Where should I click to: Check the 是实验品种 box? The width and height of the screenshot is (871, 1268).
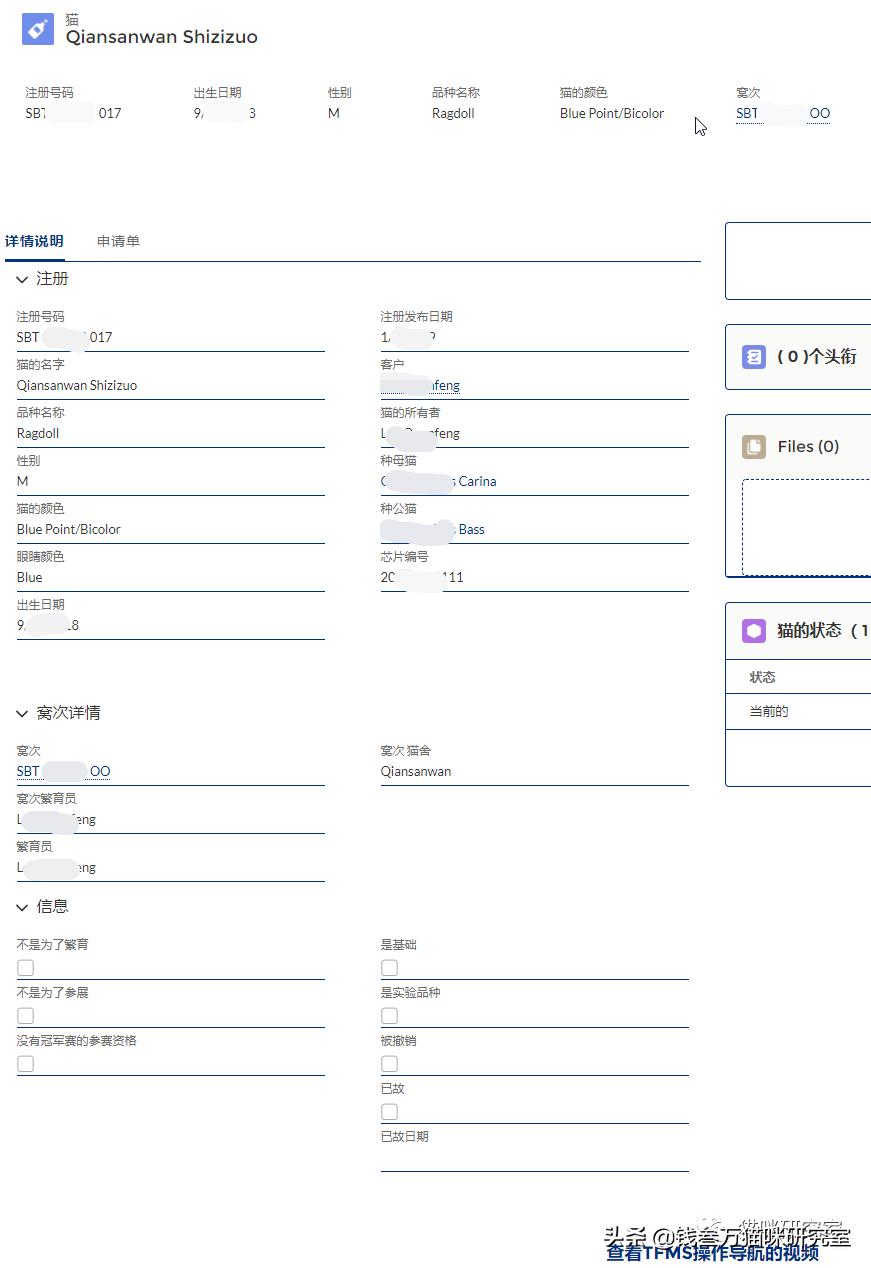tap(388, 1016)
